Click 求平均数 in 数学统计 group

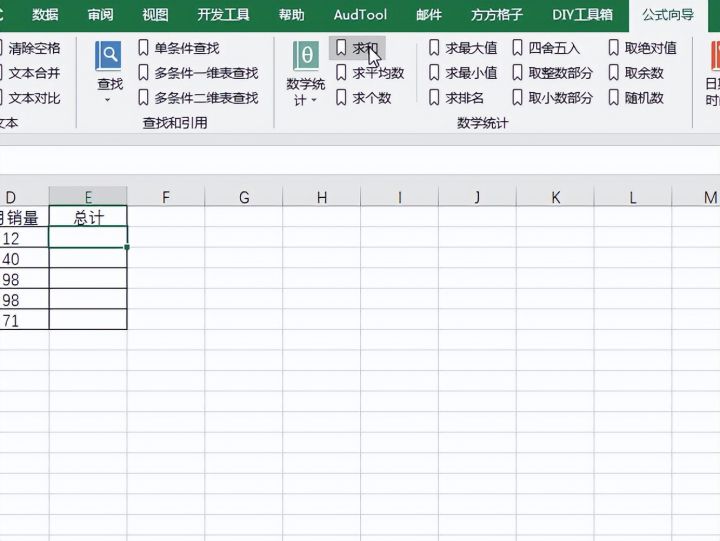pos(370,73)
